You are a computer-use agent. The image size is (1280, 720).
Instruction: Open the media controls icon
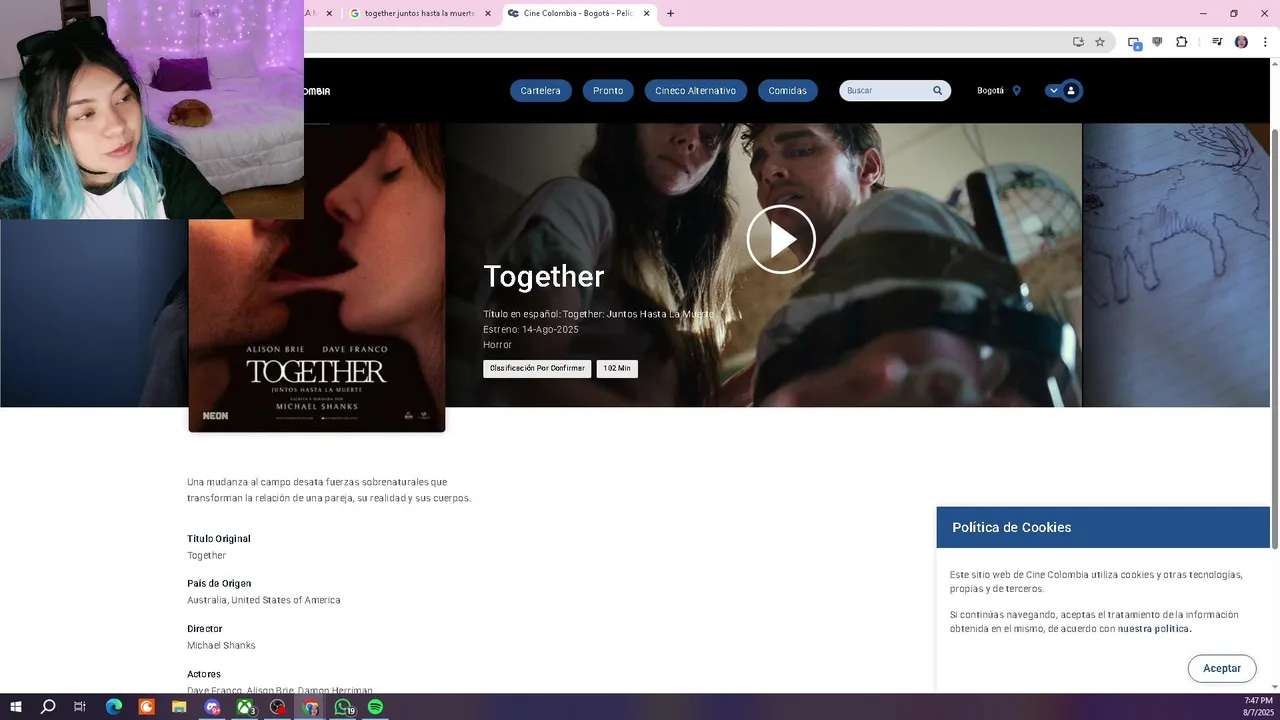1217,42
